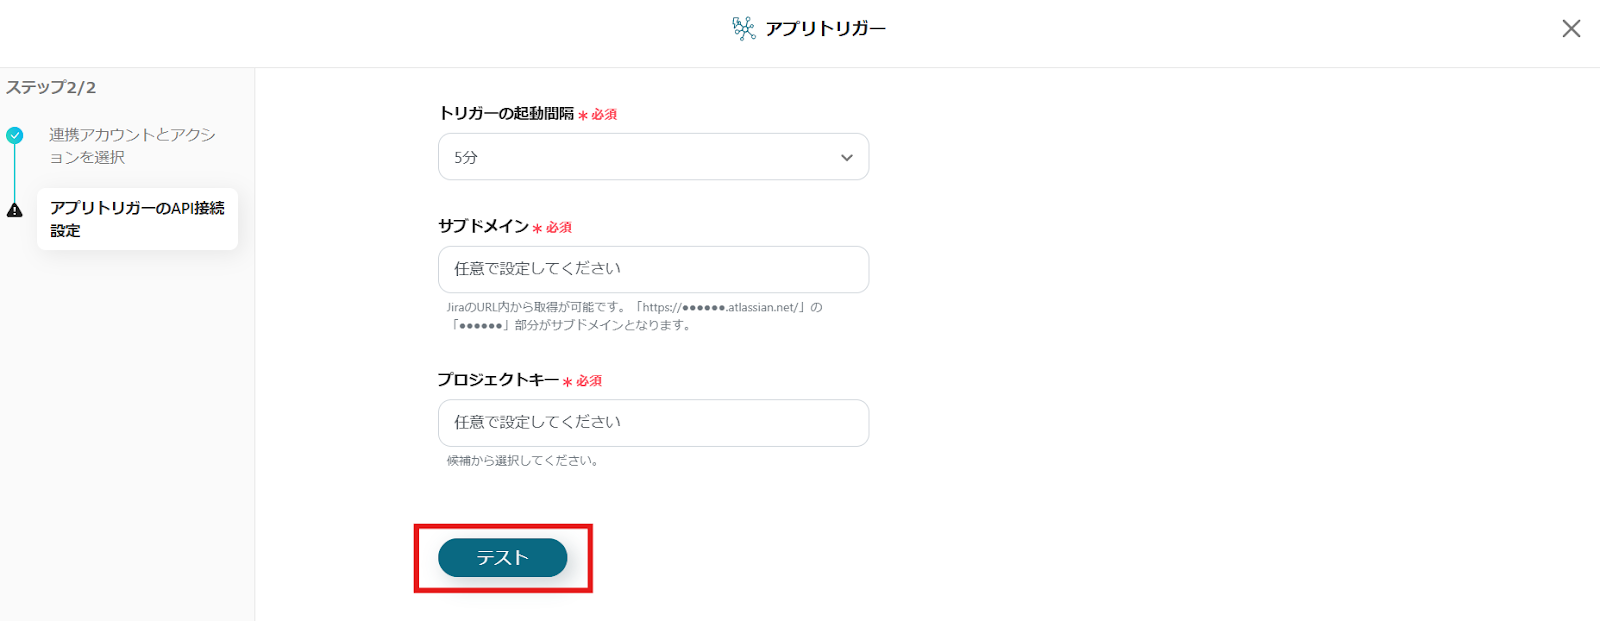Image resolution: width=1600 pixels, height=621 pixels.
Task: Click the Jira URL subdomain help text
Action: pyautogui.click(x=634, y=316)
